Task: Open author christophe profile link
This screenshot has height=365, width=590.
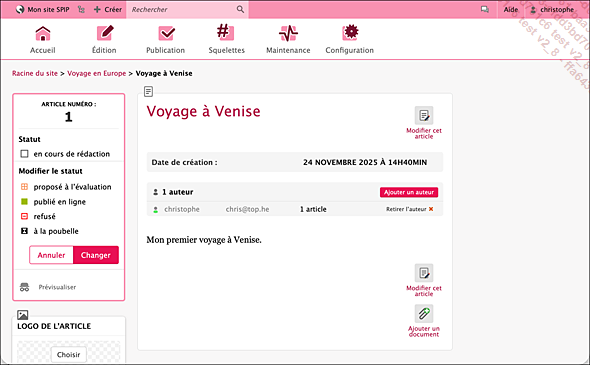Action: [x=182, y=209]
